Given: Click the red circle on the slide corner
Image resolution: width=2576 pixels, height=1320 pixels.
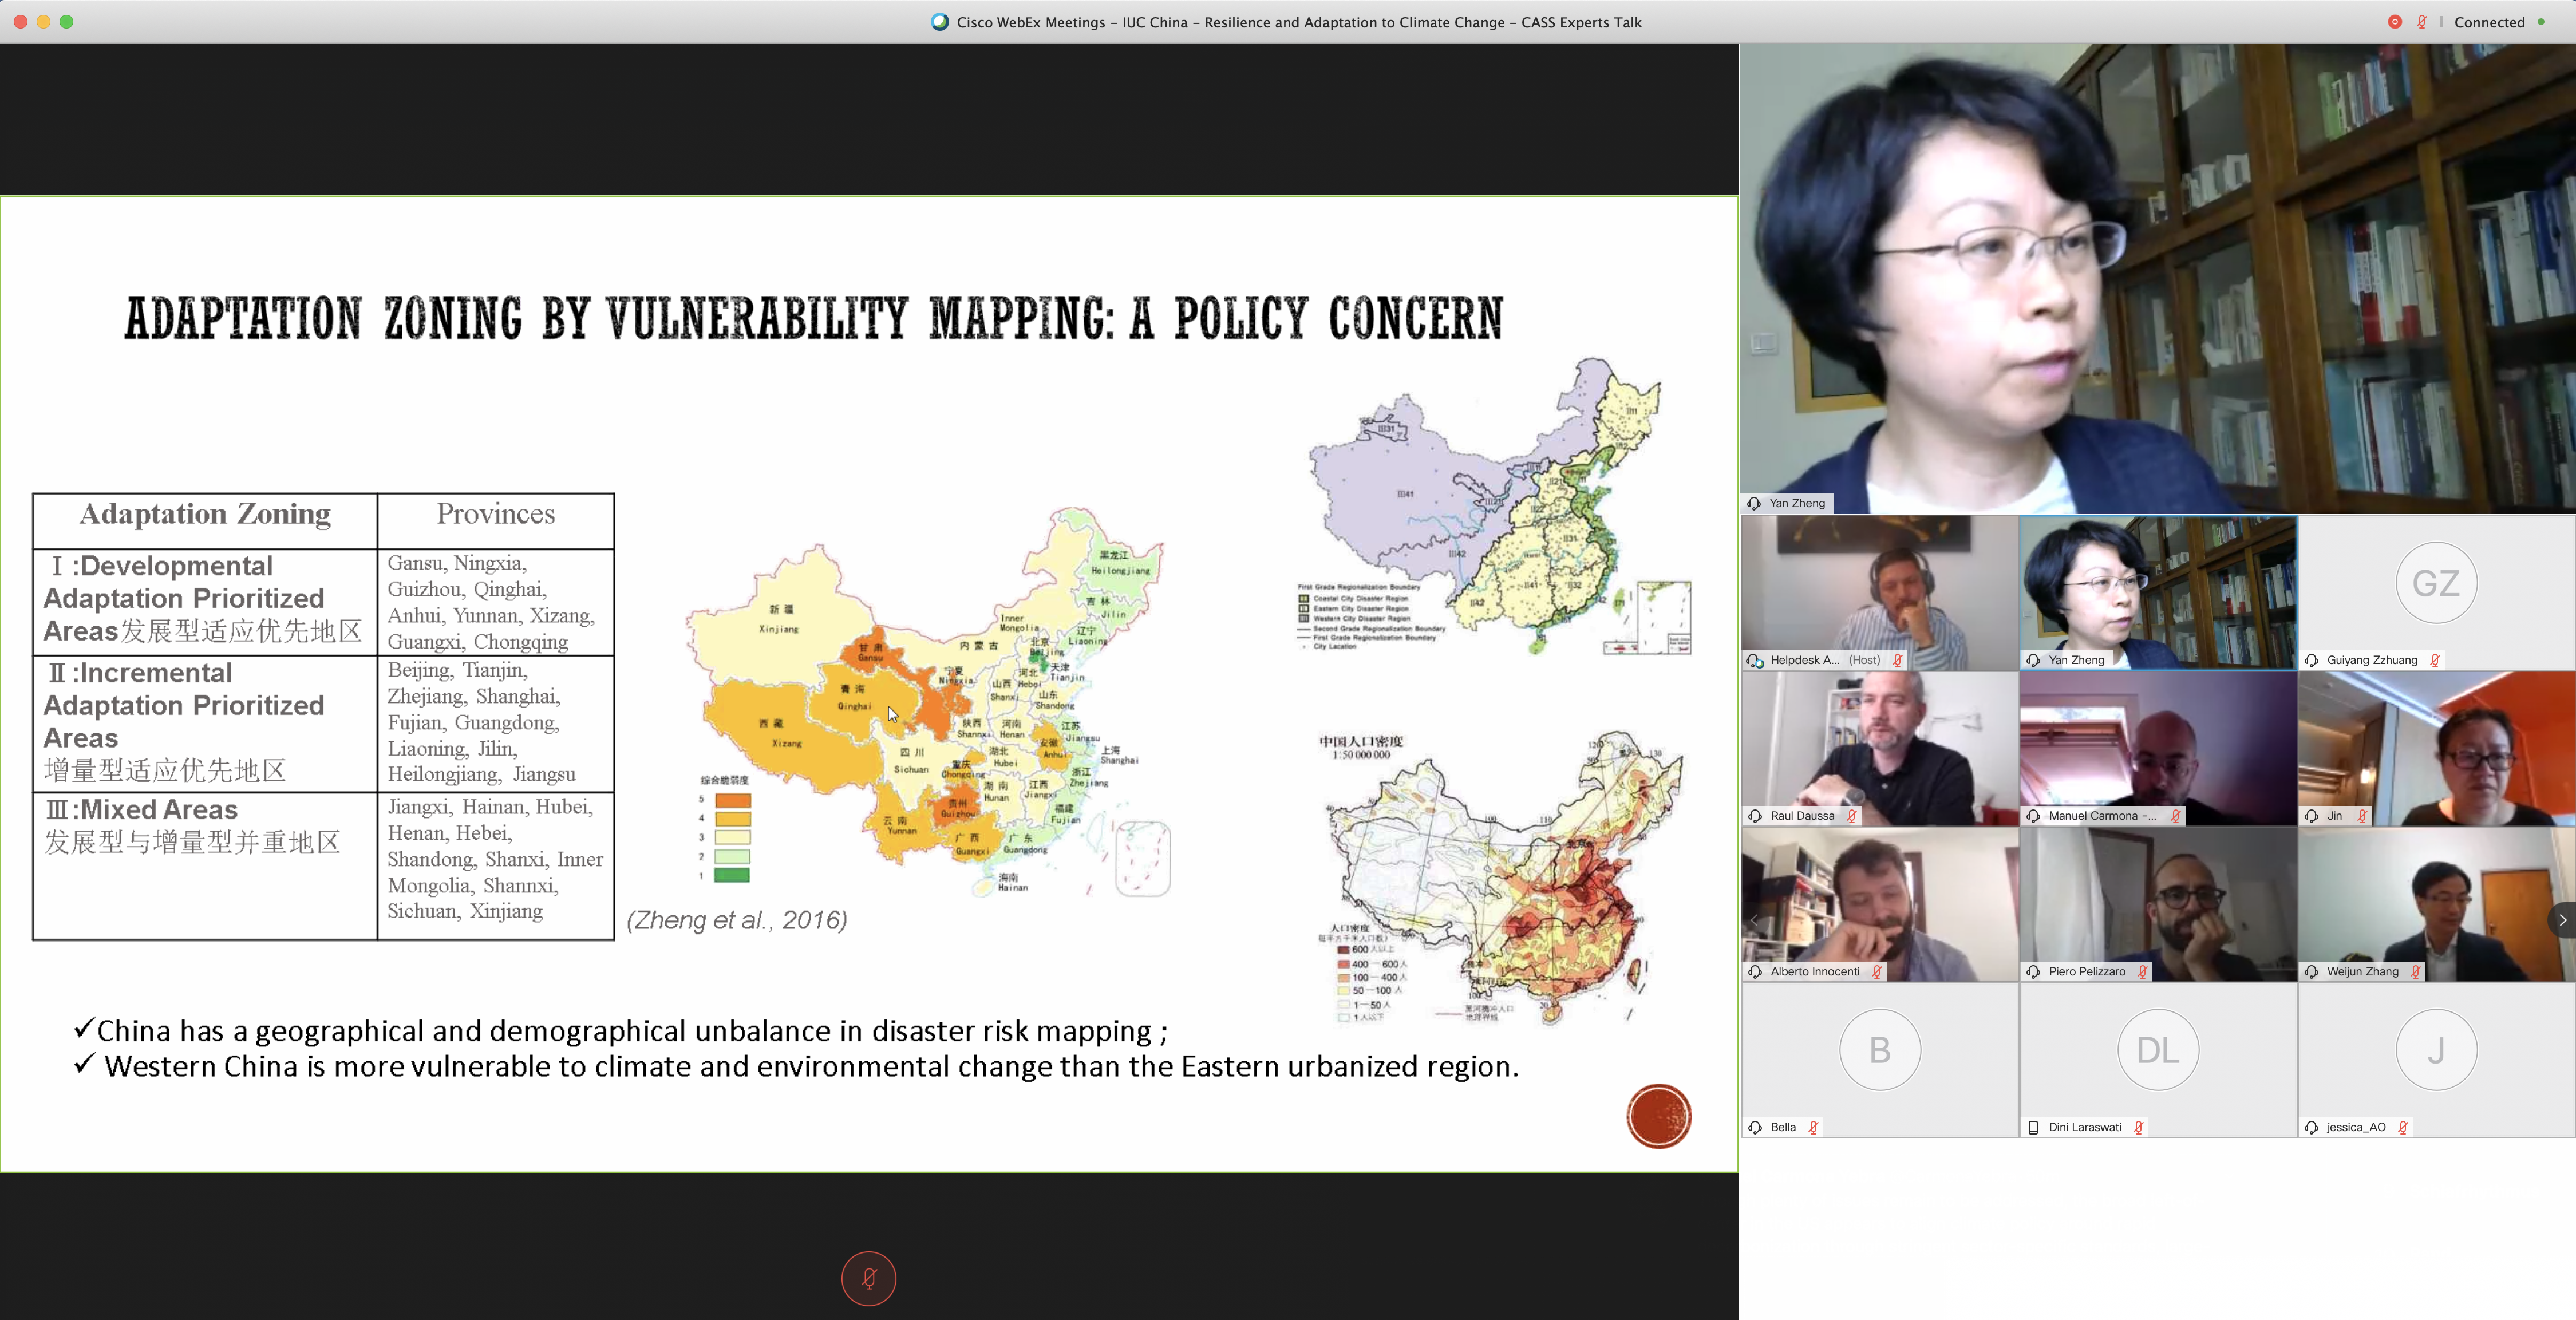Looking at the screenshot, I should 1658,1116.
